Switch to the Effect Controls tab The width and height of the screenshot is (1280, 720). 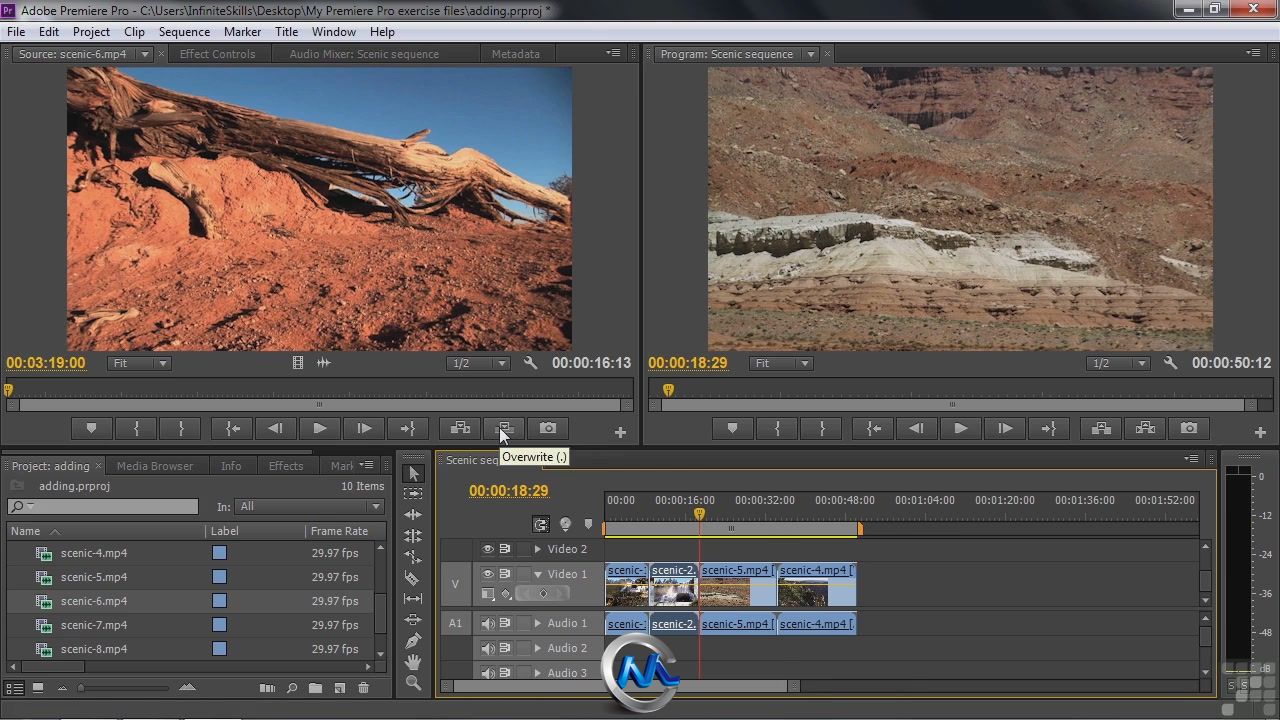coord(217,54)
